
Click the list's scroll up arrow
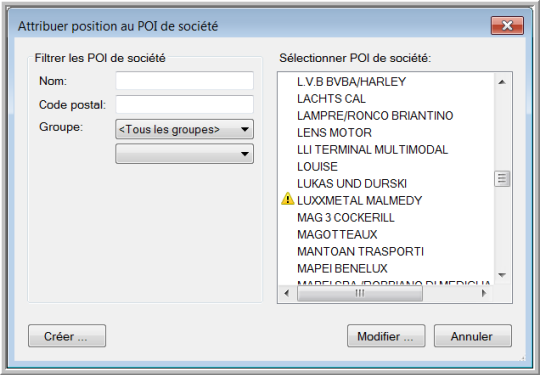point(502,82)
